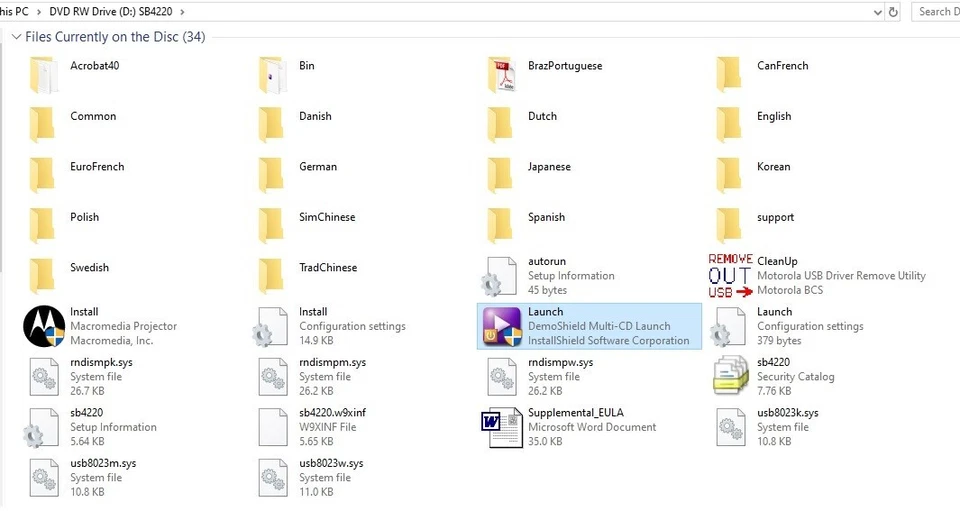Select the sb4220.w9xinf file icon

coord(273,427)
